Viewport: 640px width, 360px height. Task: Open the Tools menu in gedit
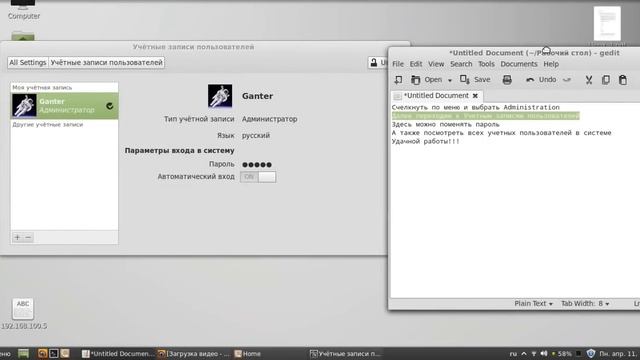(x=486, y=64)
